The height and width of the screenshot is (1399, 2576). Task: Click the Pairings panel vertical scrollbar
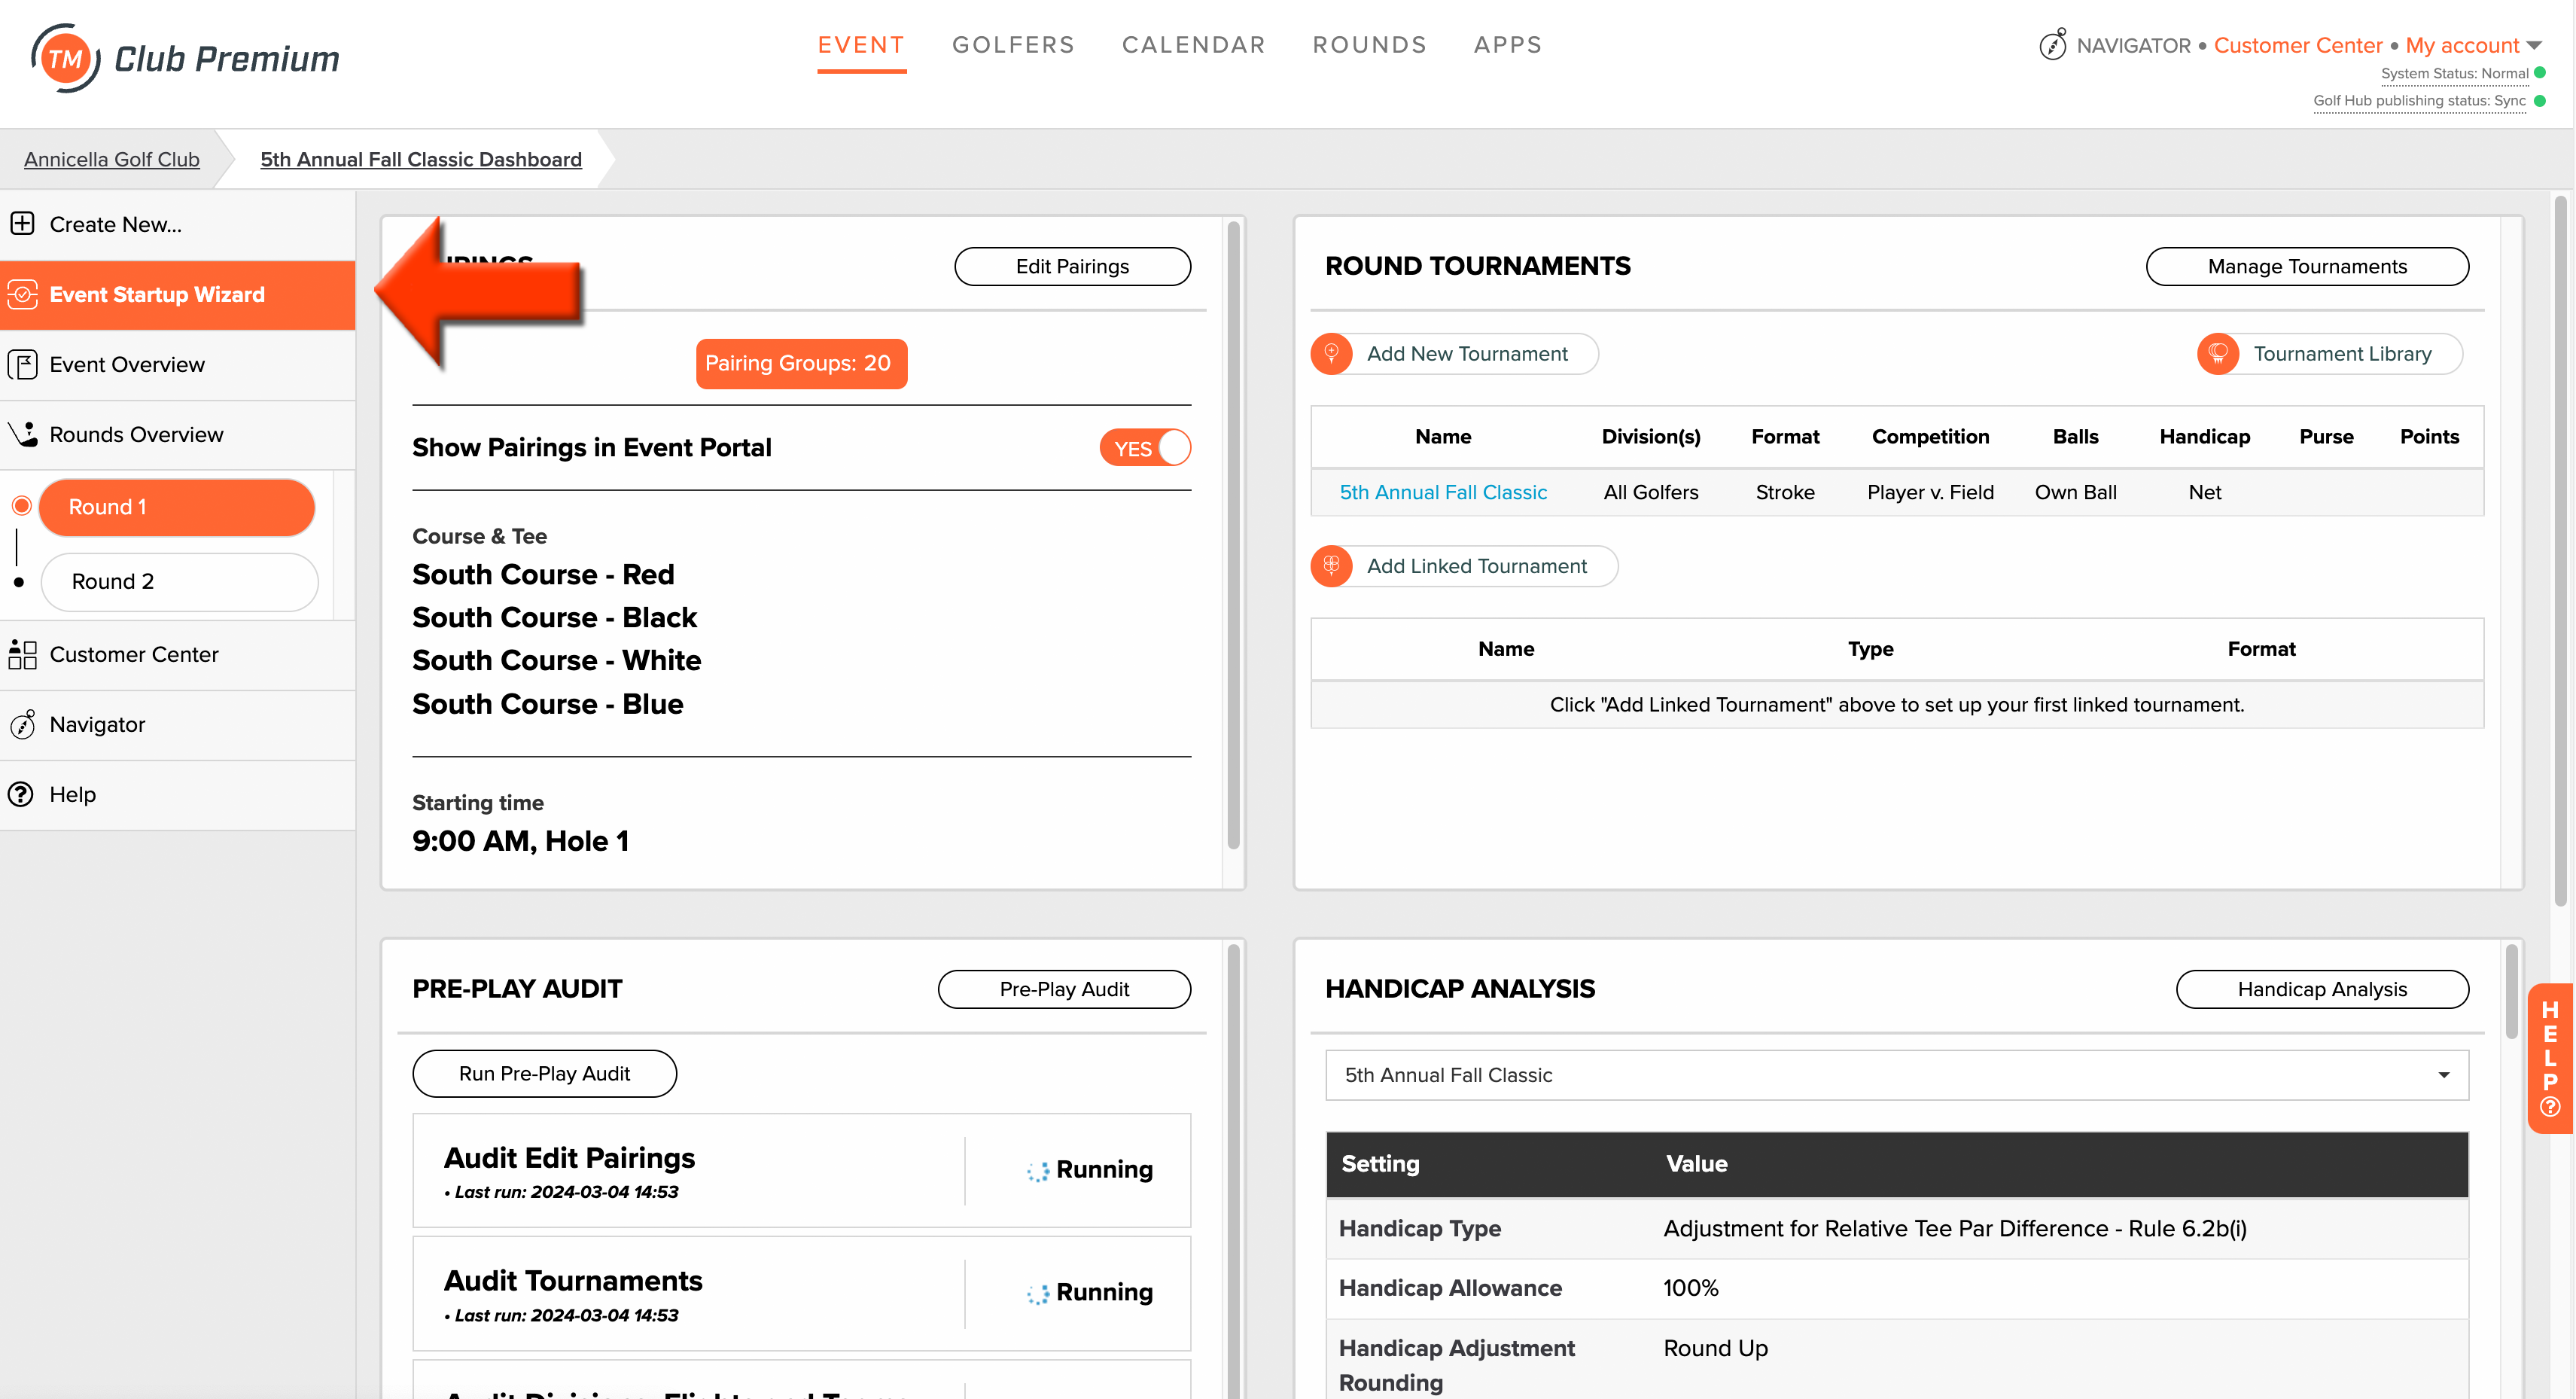1234,535
